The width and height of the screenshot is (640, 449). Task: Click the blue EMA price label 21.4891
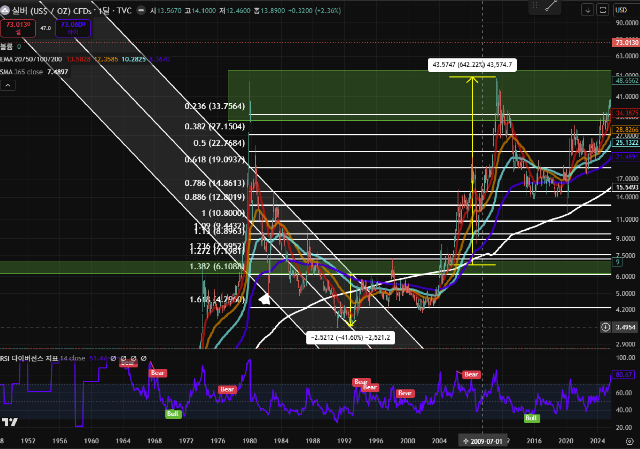626,157
